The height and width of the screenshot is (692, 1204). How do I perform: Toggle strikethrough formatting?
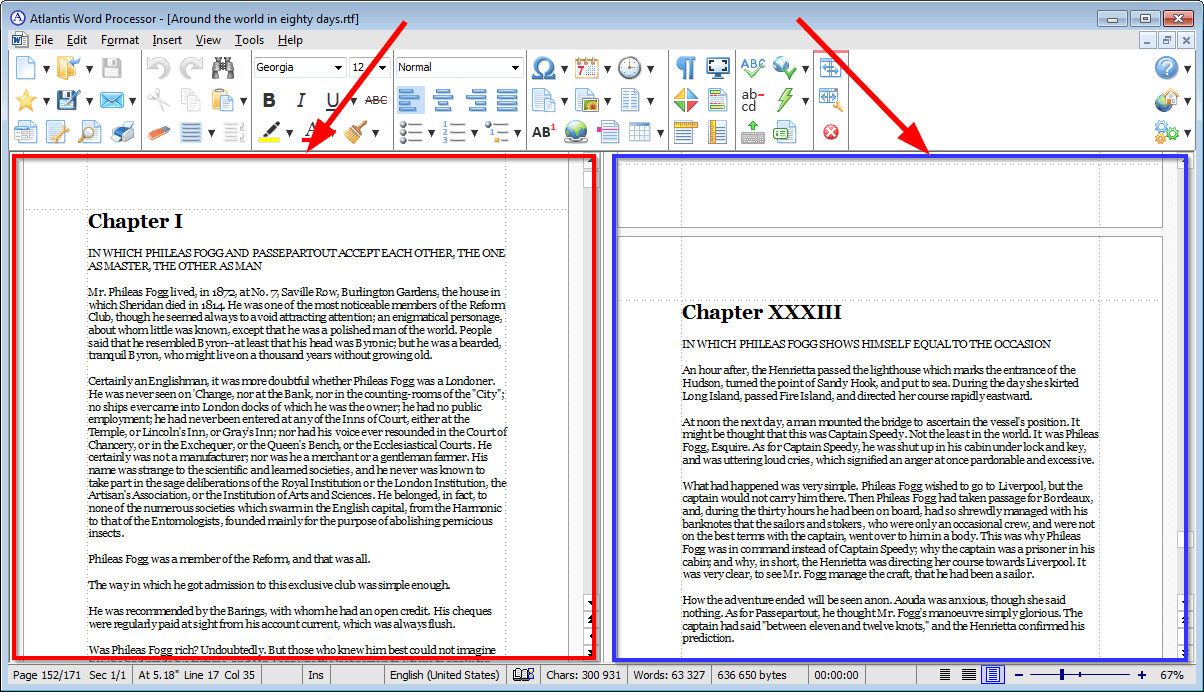377,99
